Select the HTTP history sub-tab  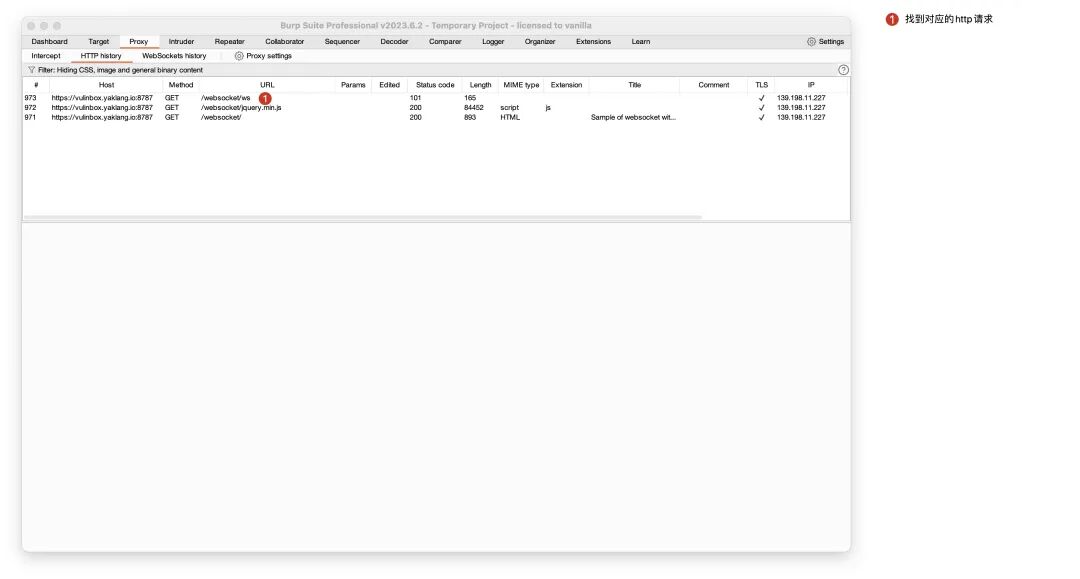point(101,56)
